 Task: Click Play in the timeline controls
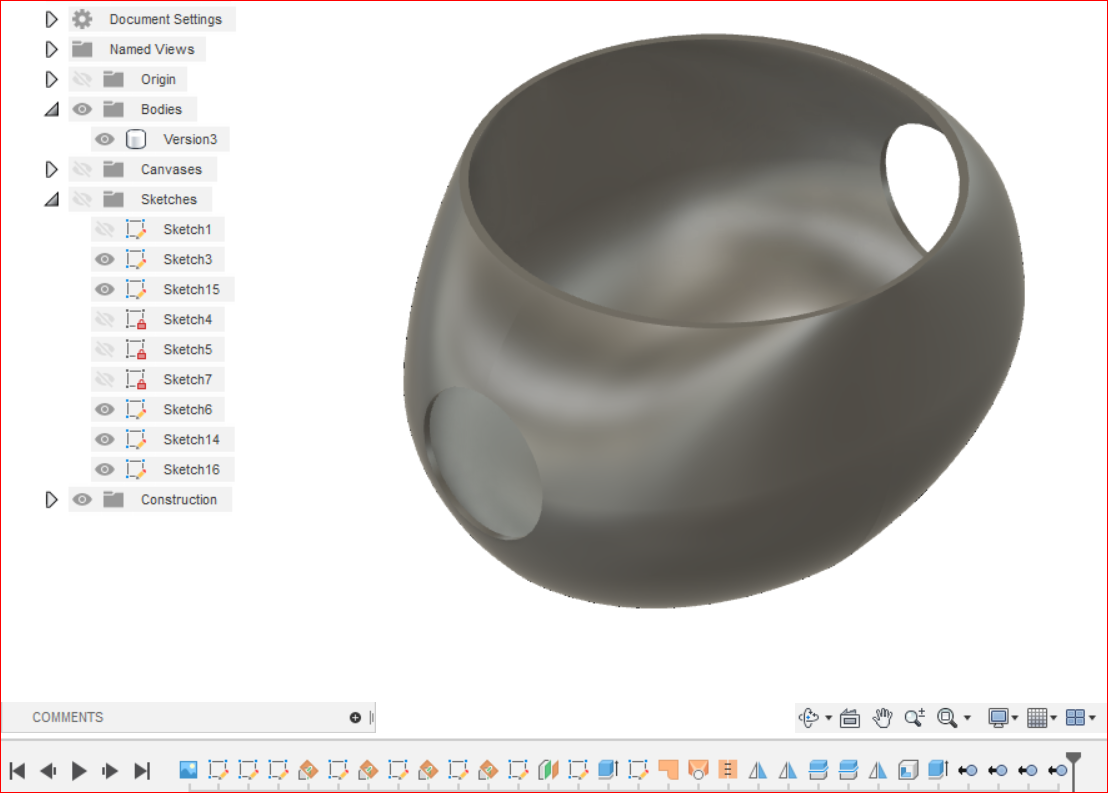click(x=79, y=770)
